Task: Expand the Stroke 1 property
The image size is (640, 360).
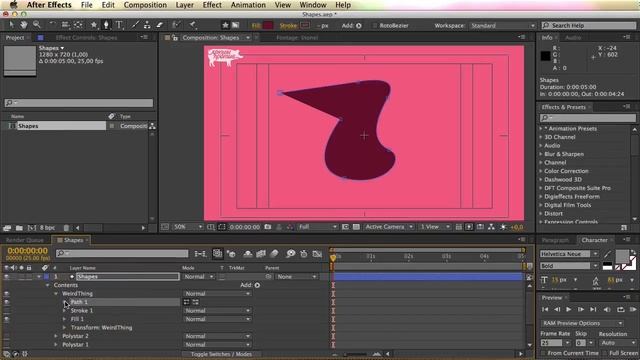Action: (64, 311)
